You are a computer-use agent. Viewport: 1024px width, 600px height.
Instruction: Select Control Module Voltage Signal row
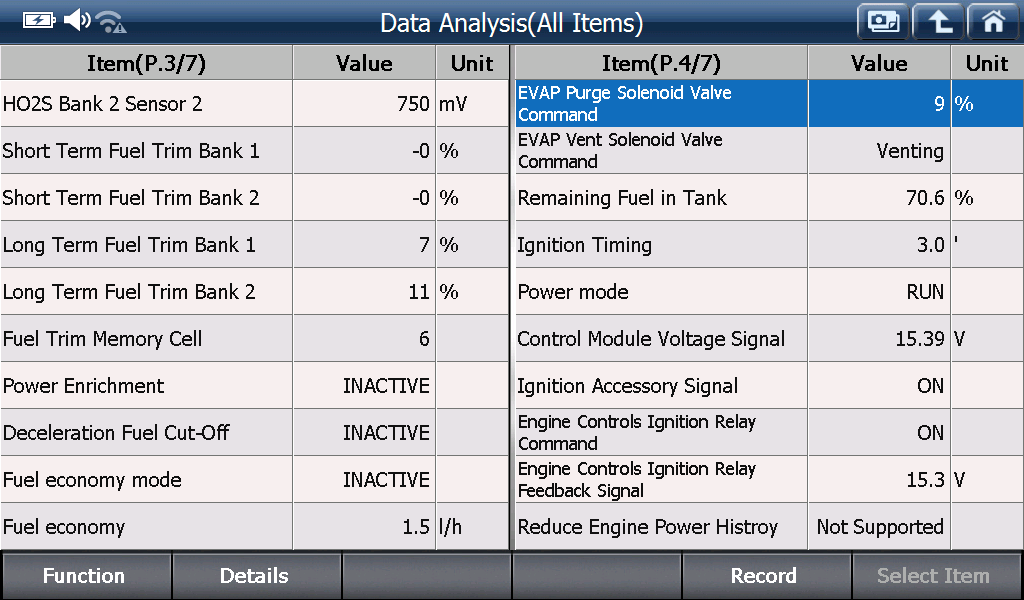pos(769,338)
